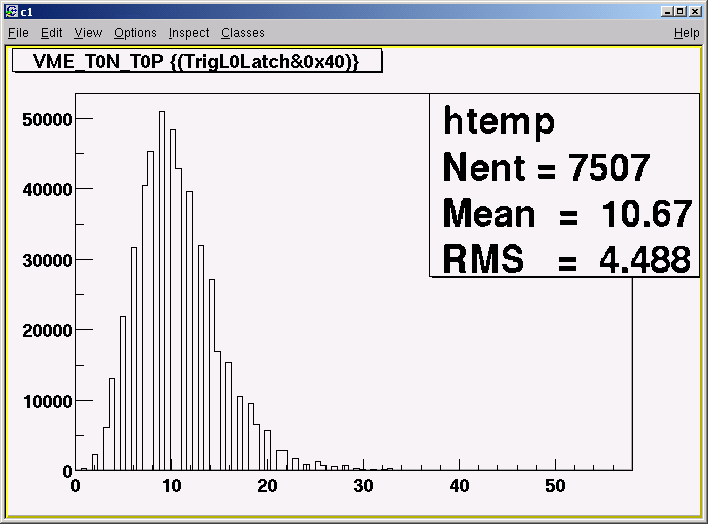708x524 pixels.
Task: Click the Mean = 10.67 stats line
Action: [x=567, y=213]
